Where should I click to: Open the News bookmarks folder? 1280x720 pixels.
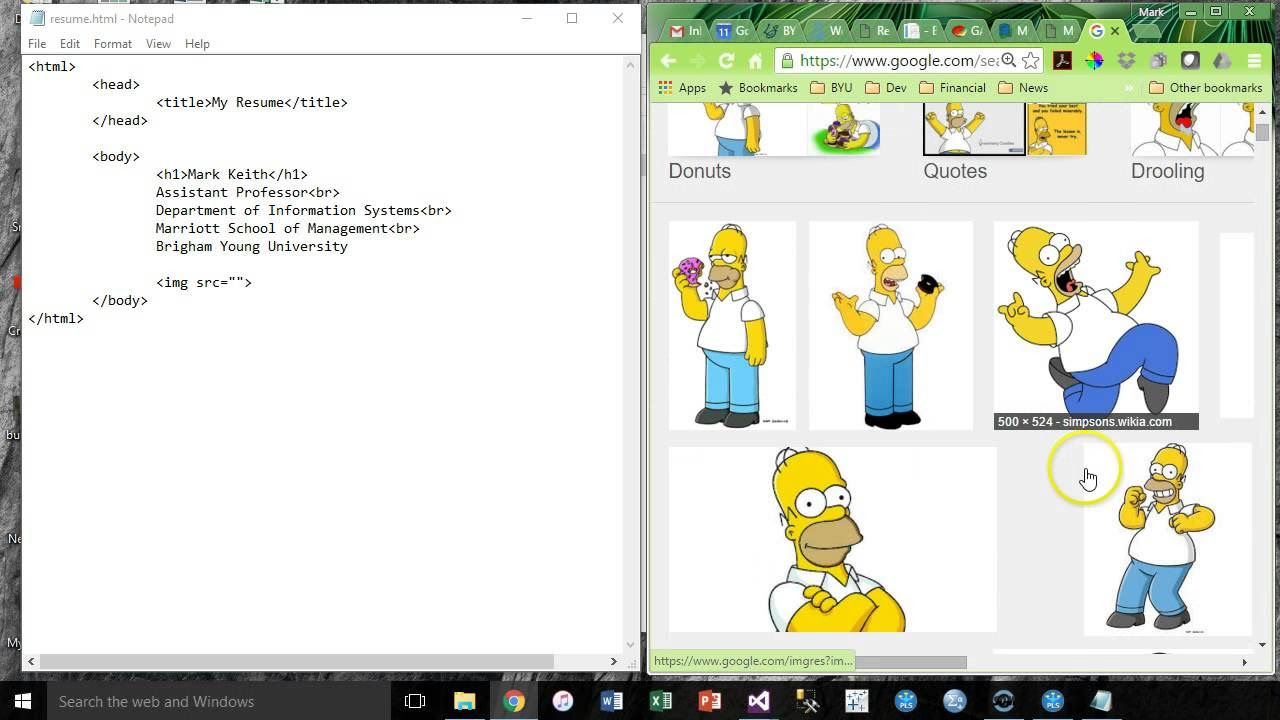pyautogui.click(x=1023, y=88)
